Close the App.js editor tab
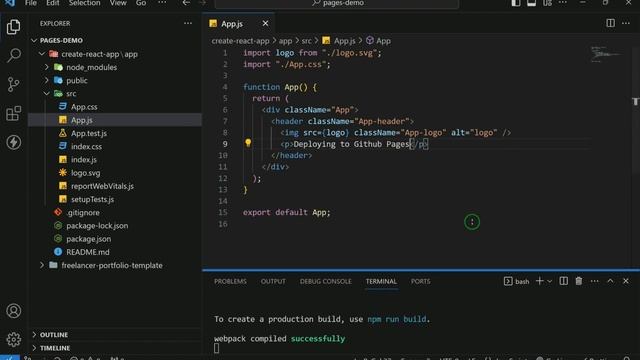The height and width of the screenshot is (360, 640). 265,23
